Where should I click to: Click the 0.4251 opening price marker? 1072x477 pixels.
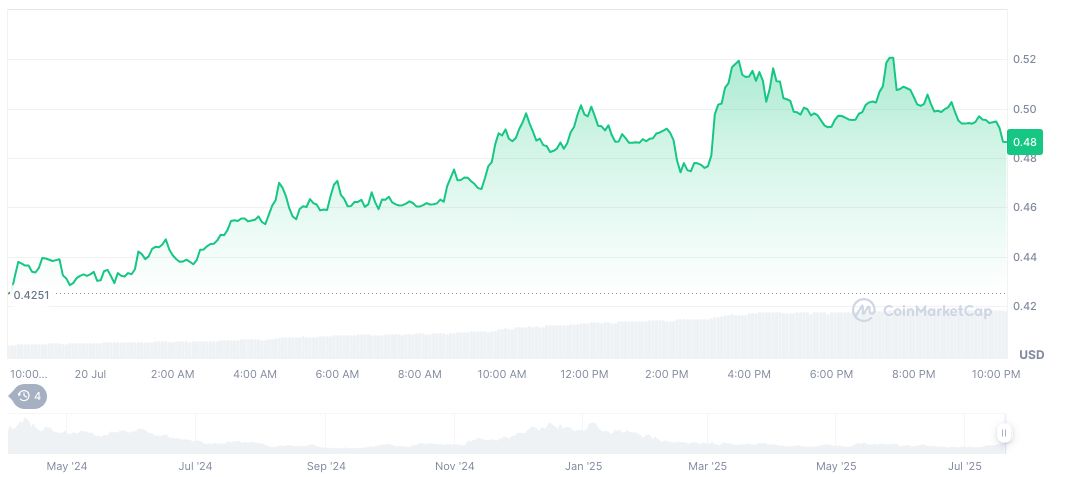[32, 294]
